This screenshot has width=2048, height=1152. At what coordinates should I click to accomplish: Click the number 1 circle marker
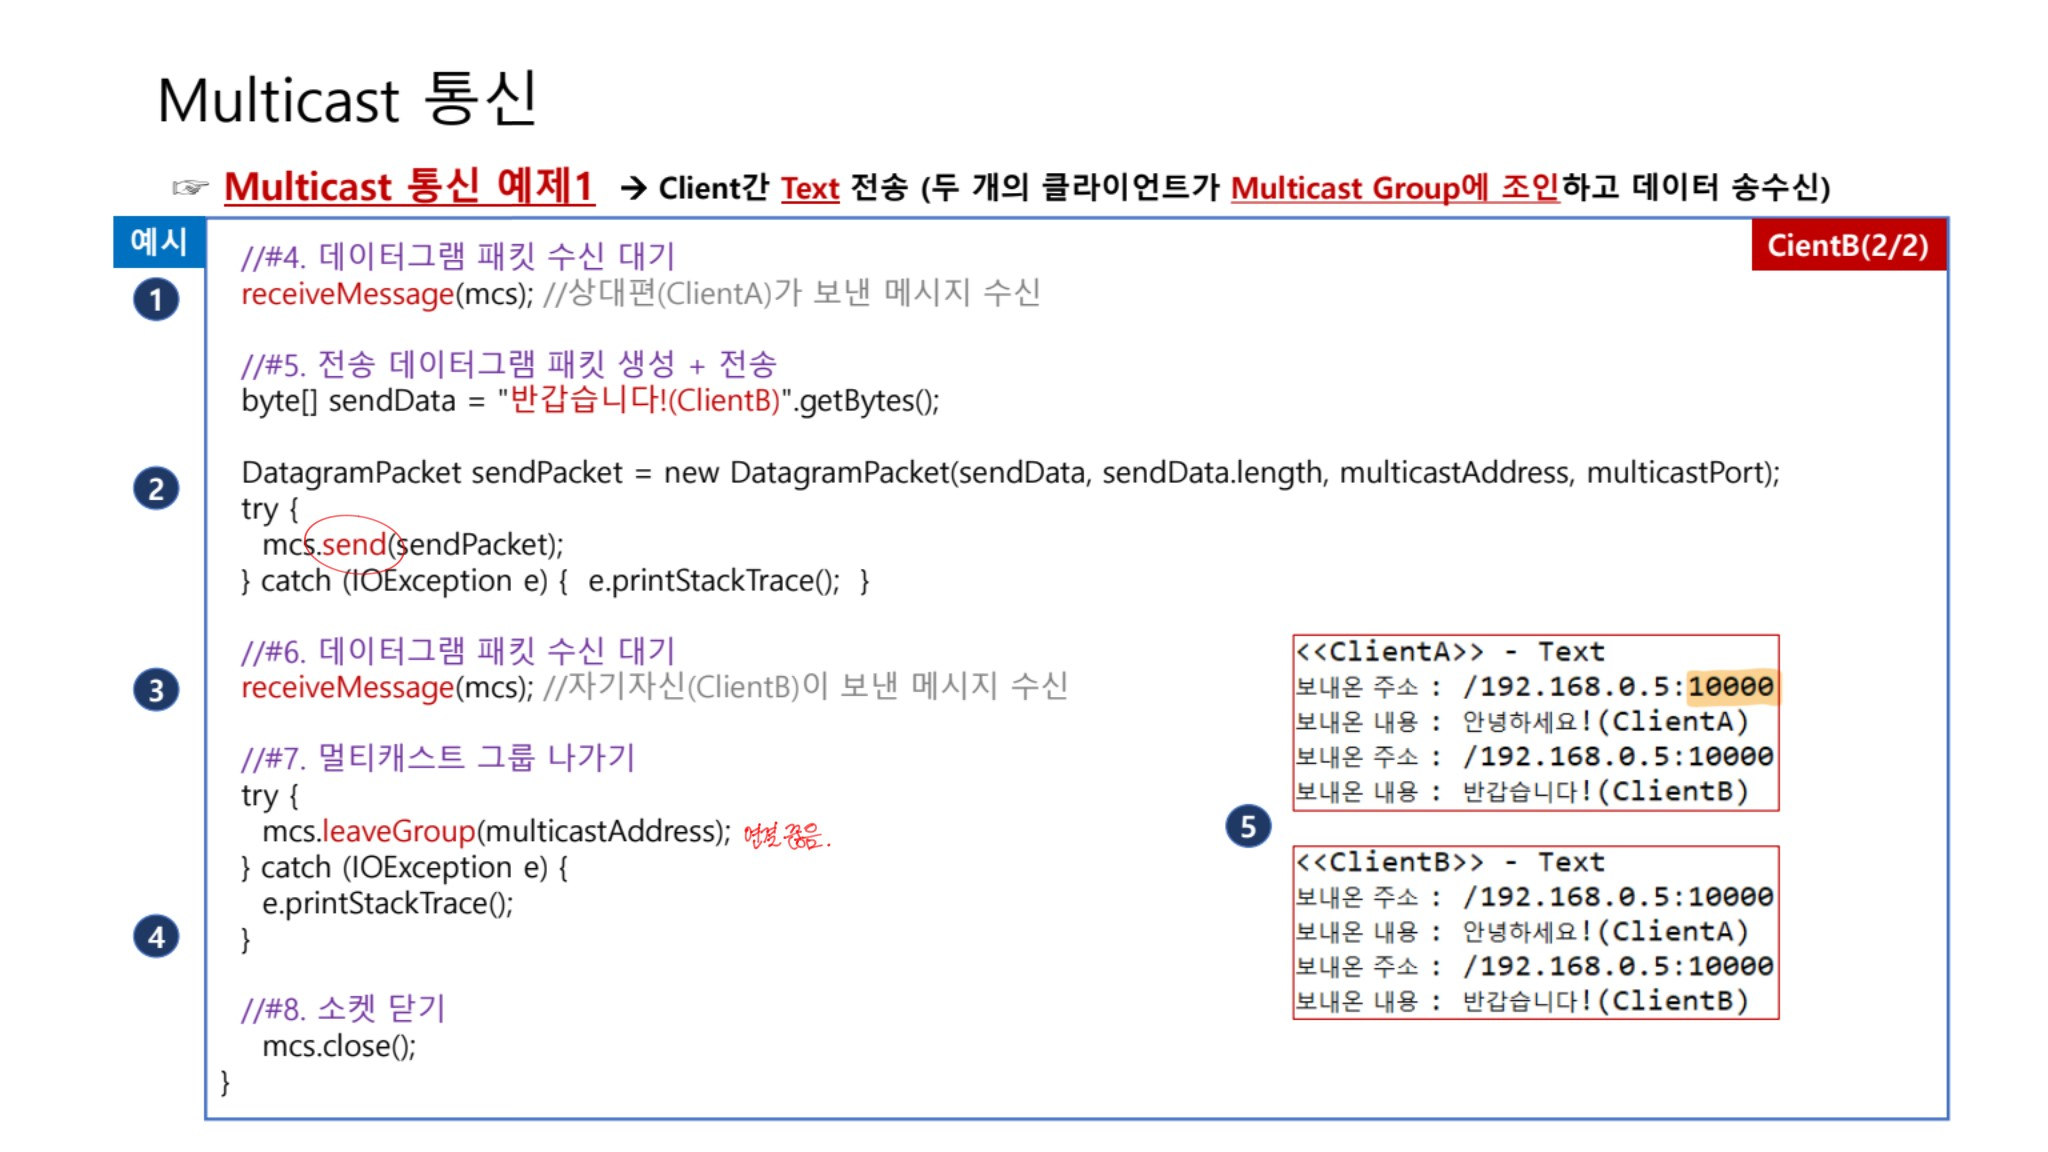[x=156, y=300]
